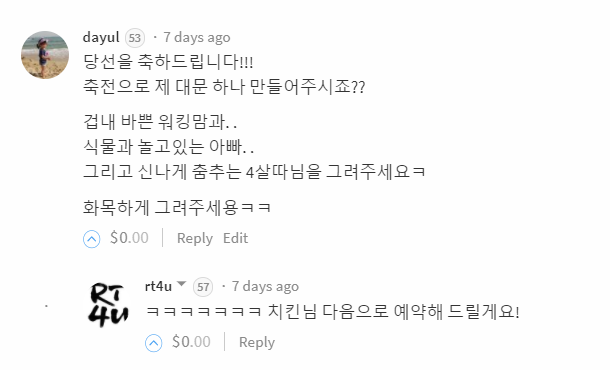This screenshot has height=370, width=610.
Task: Show payout details for rt4u's $0.00
Action: (191, 342)
